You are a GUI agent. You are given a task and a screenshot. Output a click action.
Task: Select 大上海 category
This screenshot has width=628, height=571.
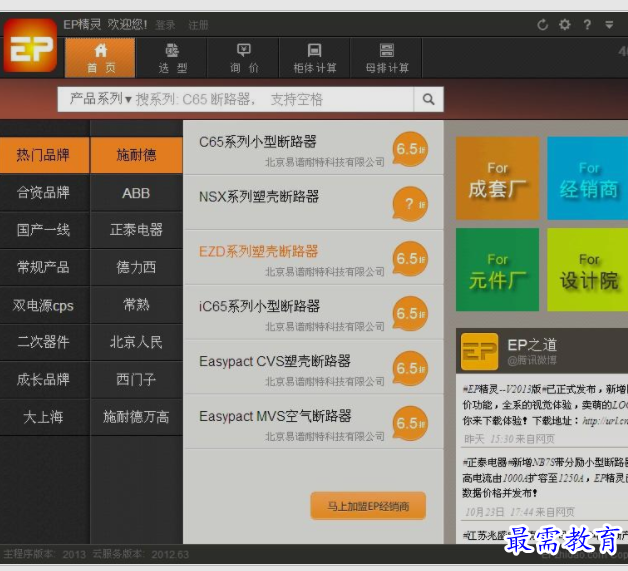click(44, 417)
